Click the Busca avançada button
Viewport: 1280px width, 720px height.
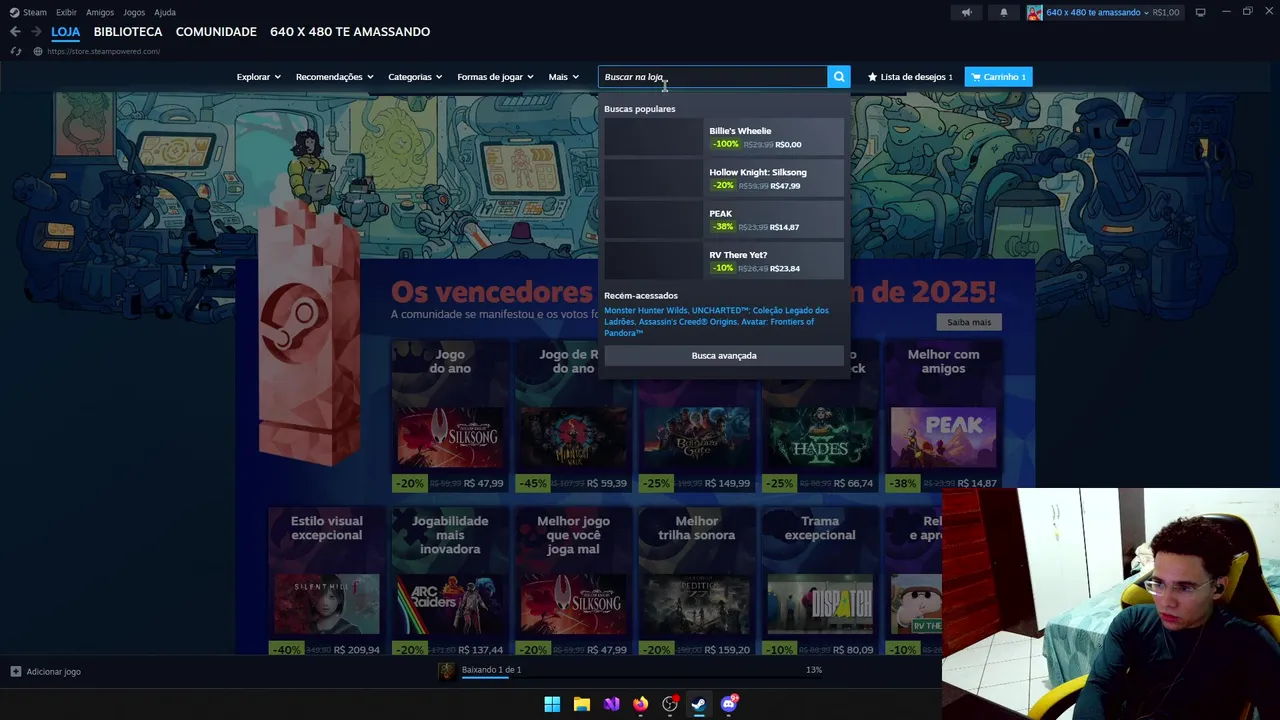tap(724, 356)
